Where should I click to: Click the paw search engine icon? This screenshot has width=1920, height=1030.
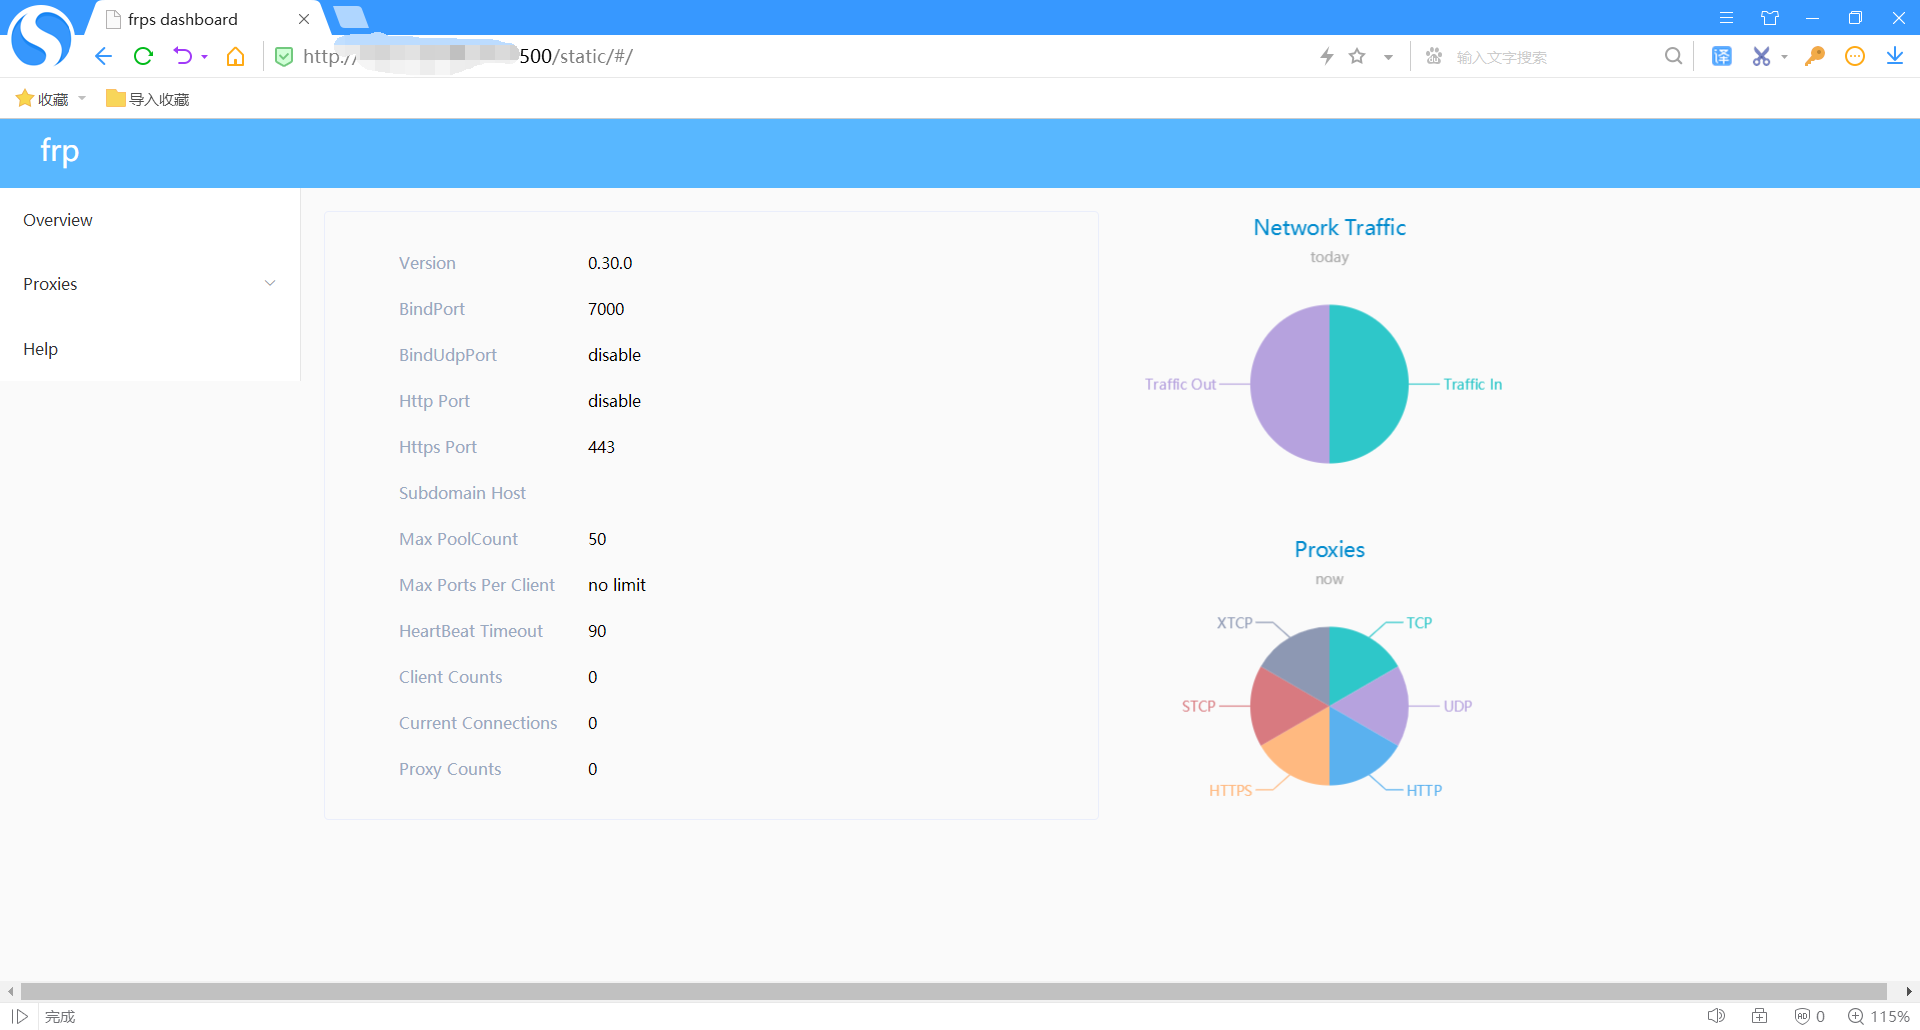click(1434, 56)
